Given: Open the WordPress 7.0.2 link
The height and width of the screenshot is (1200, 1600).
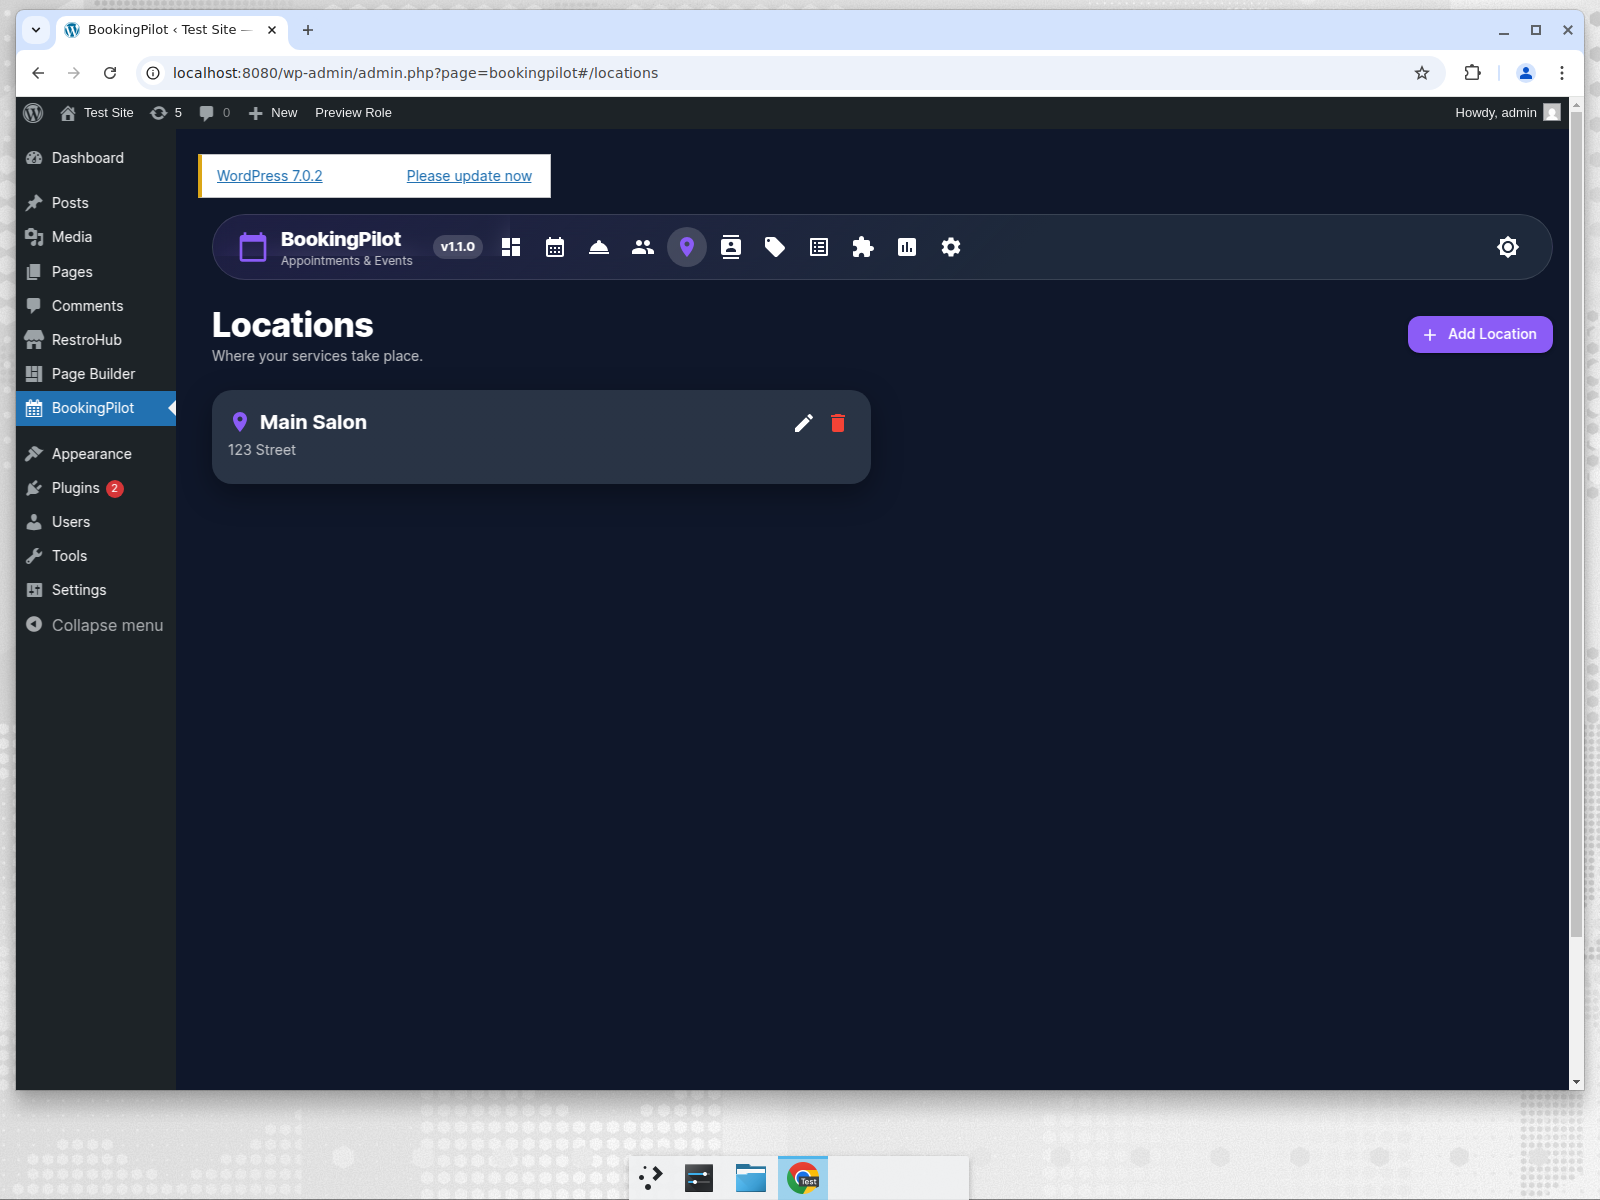Looking at the screenshot, I should tap(270, 176).
